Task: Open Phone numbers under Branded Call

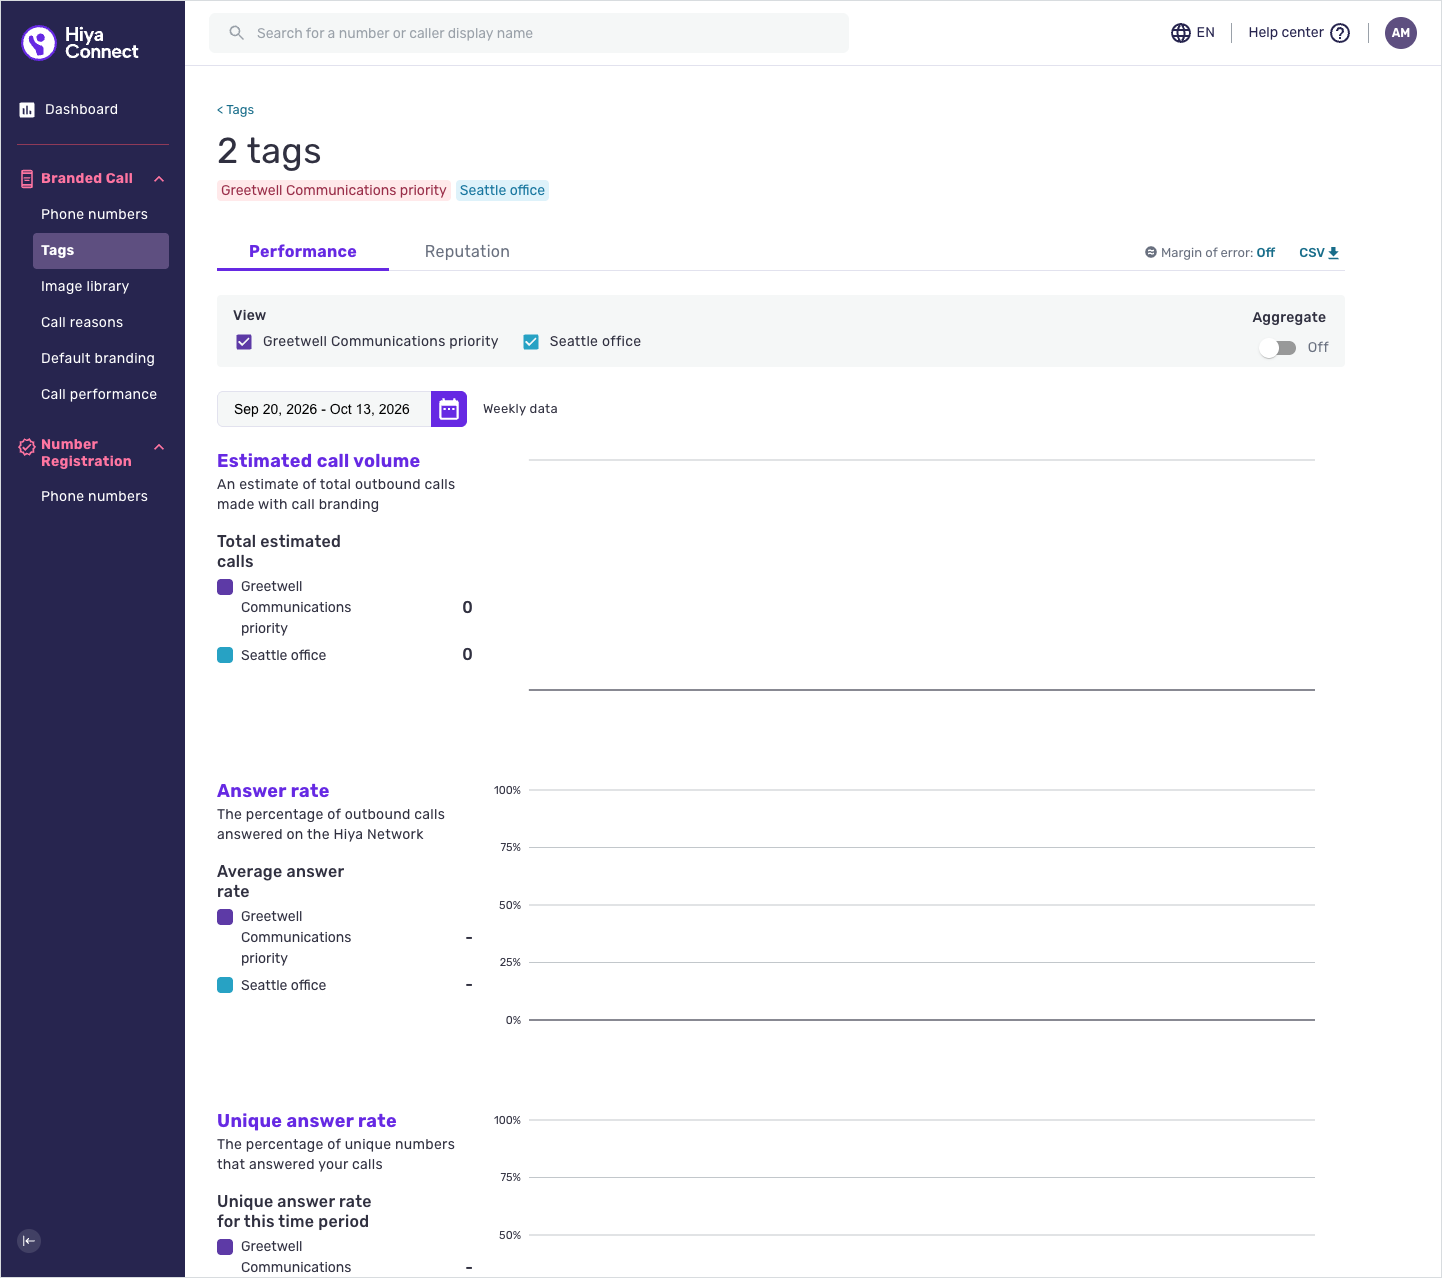Action: (94, 215)
